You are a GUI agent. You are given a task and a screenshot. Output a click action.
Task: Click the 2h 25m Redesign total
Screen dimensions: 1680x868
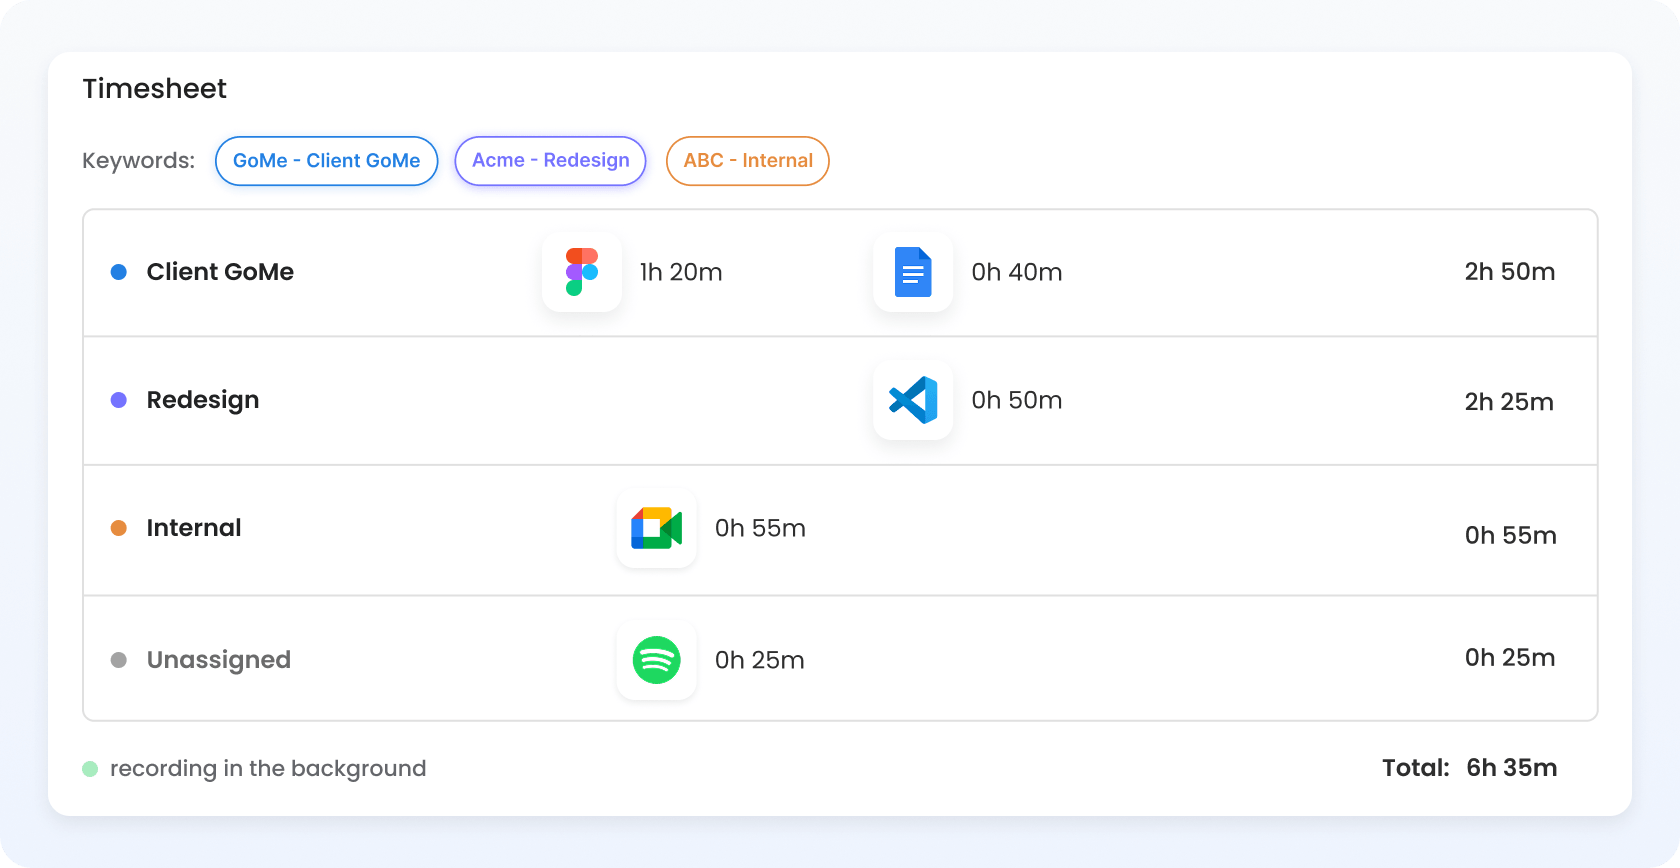pos(1509,402)
